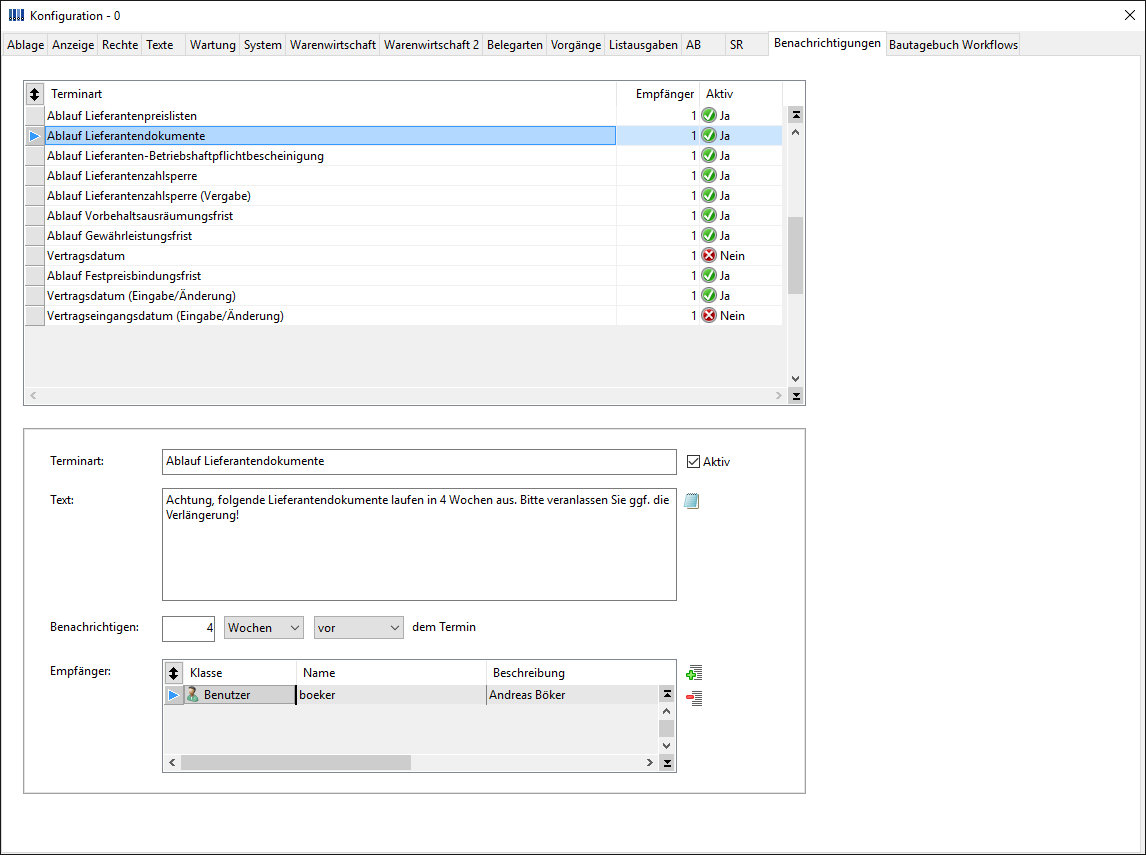The width and height of the screenshot is (1146, 855).
Task: Open the vor/nach dropdown
Action: [x=359, y=628]
